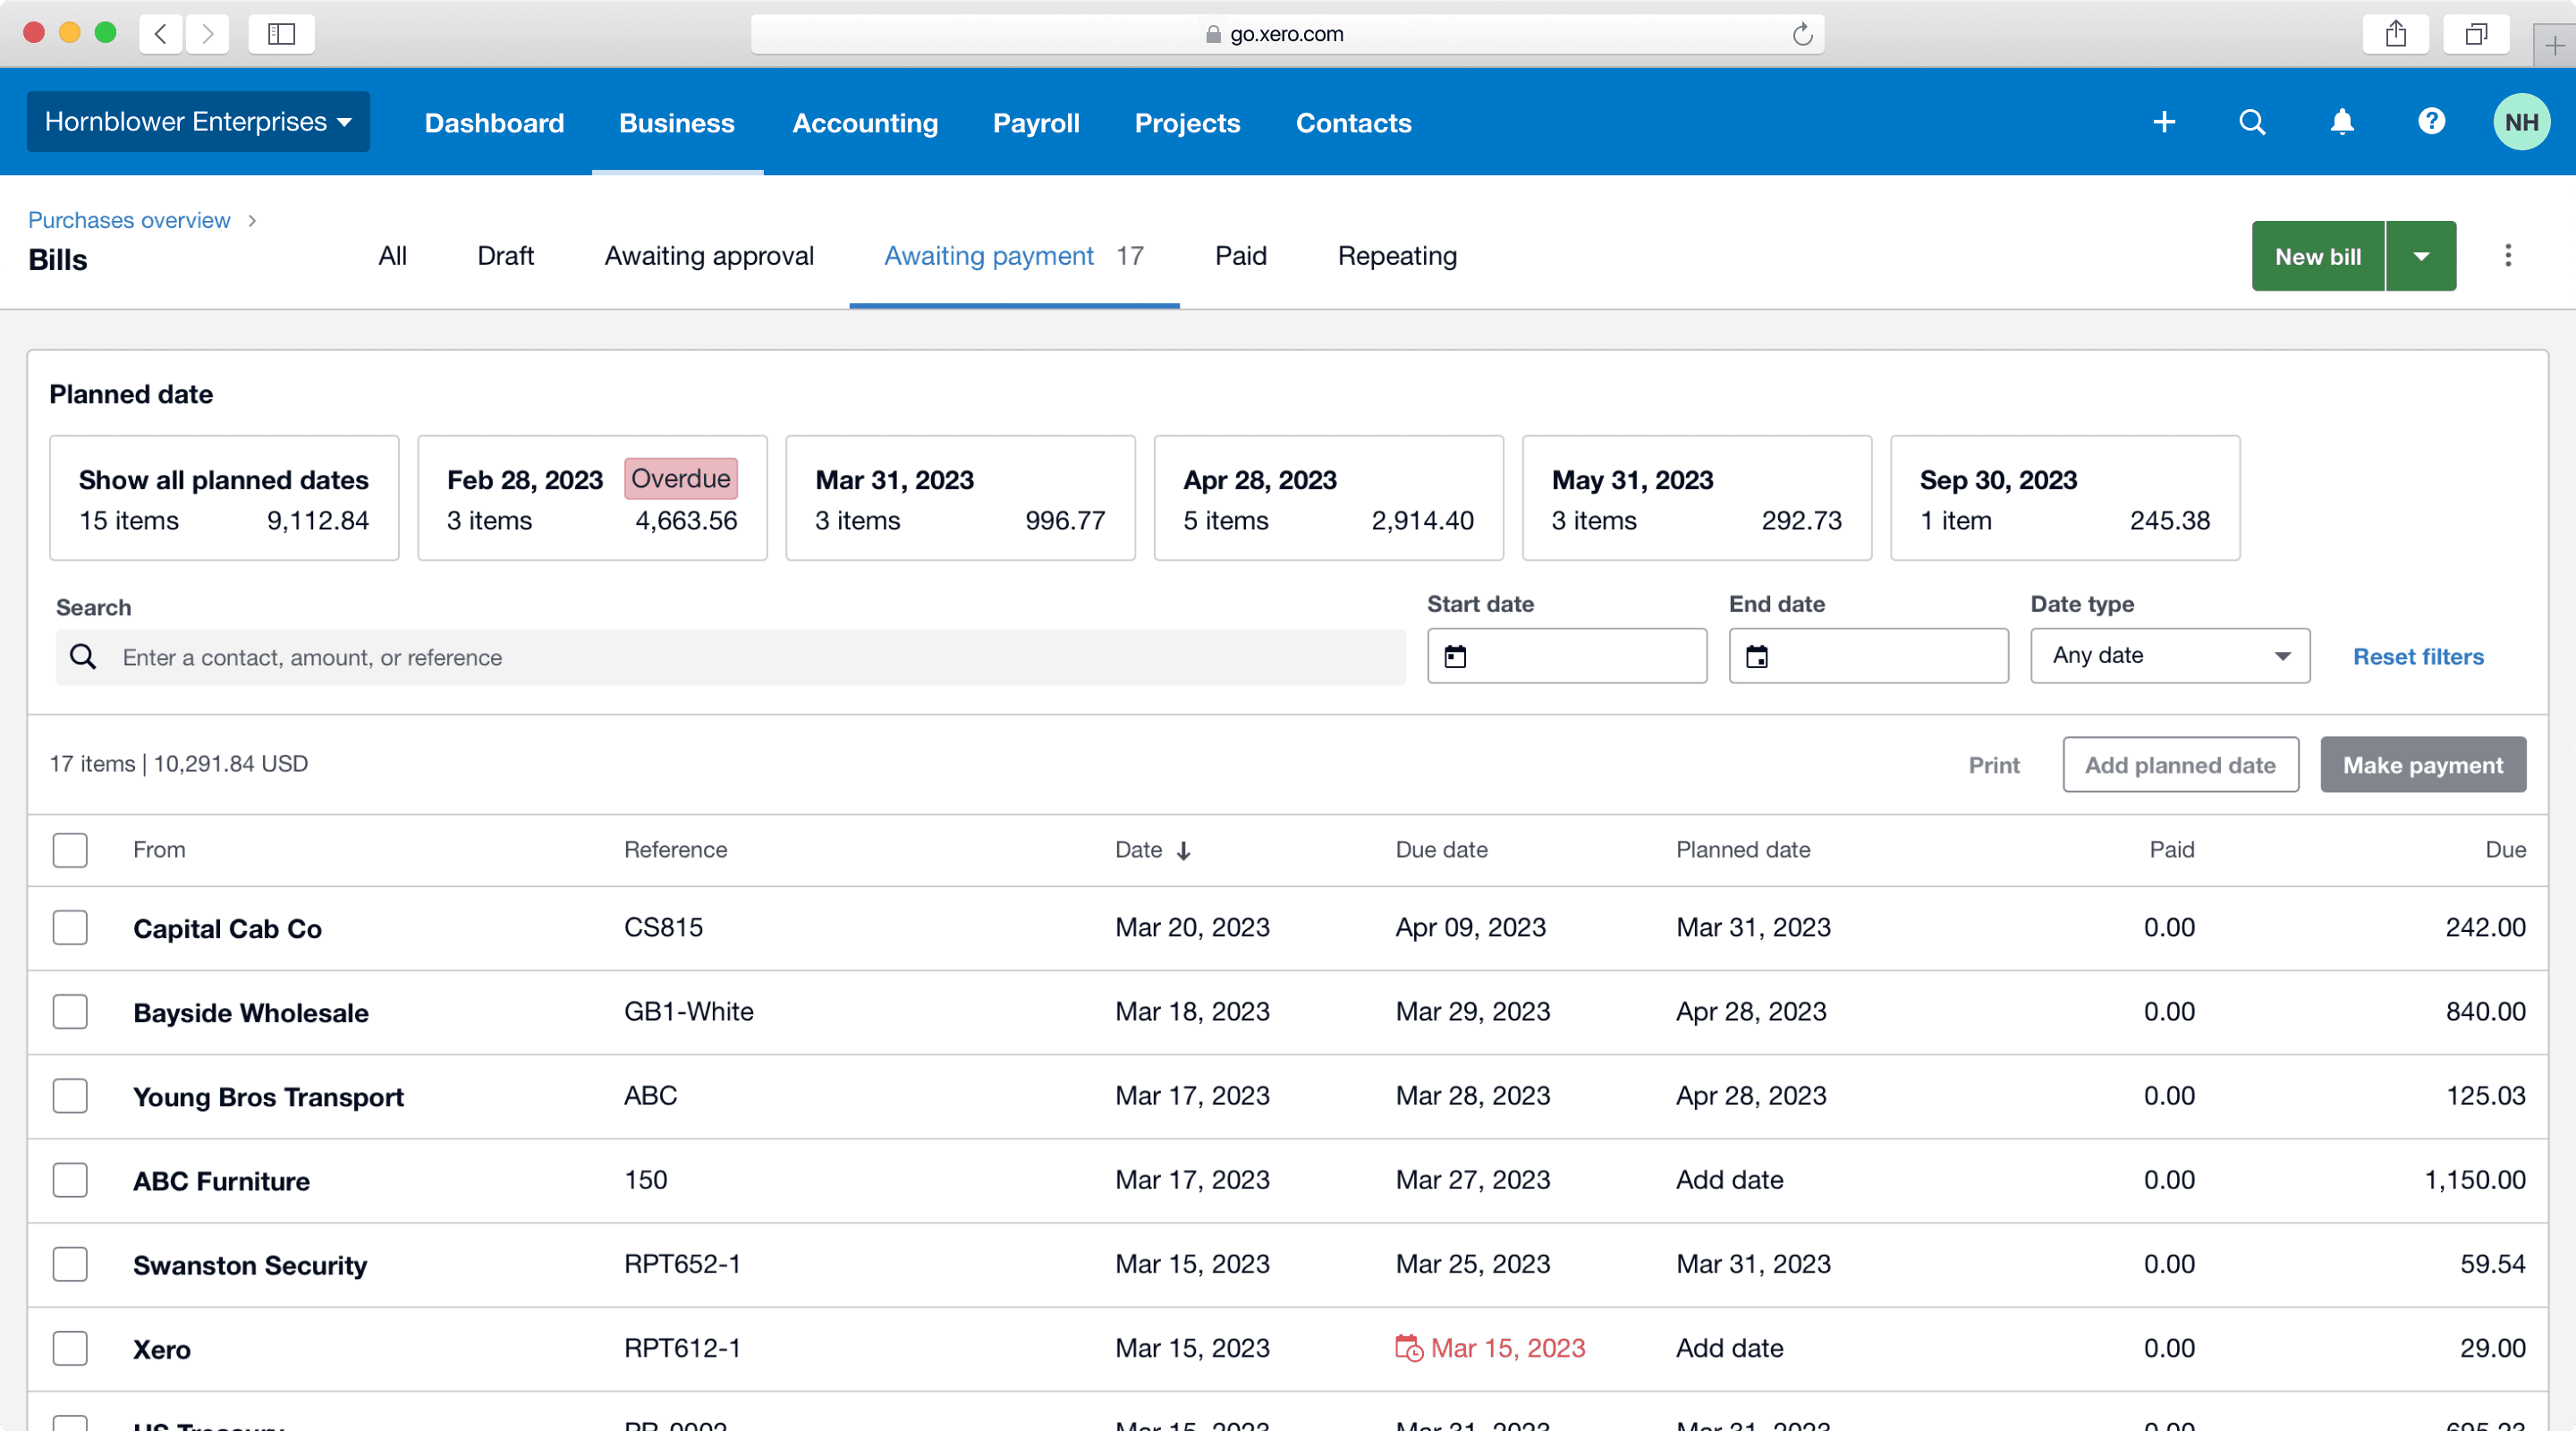Click Add date in the ABC Furniture row

pyautogui.click(x=1729, y=1180)
